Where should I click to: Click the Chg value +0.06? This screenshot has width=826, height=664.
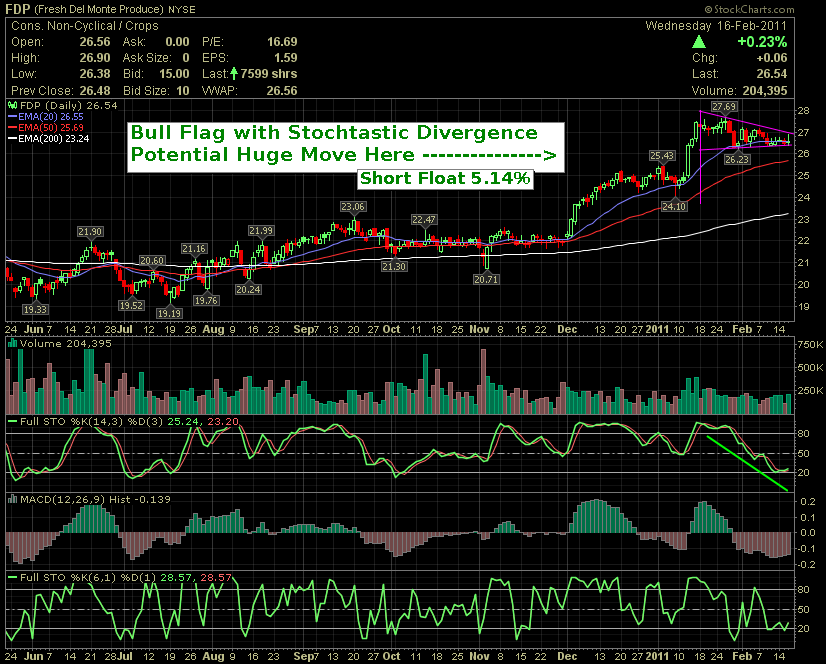pyautogui.click(x=772, y=58)
